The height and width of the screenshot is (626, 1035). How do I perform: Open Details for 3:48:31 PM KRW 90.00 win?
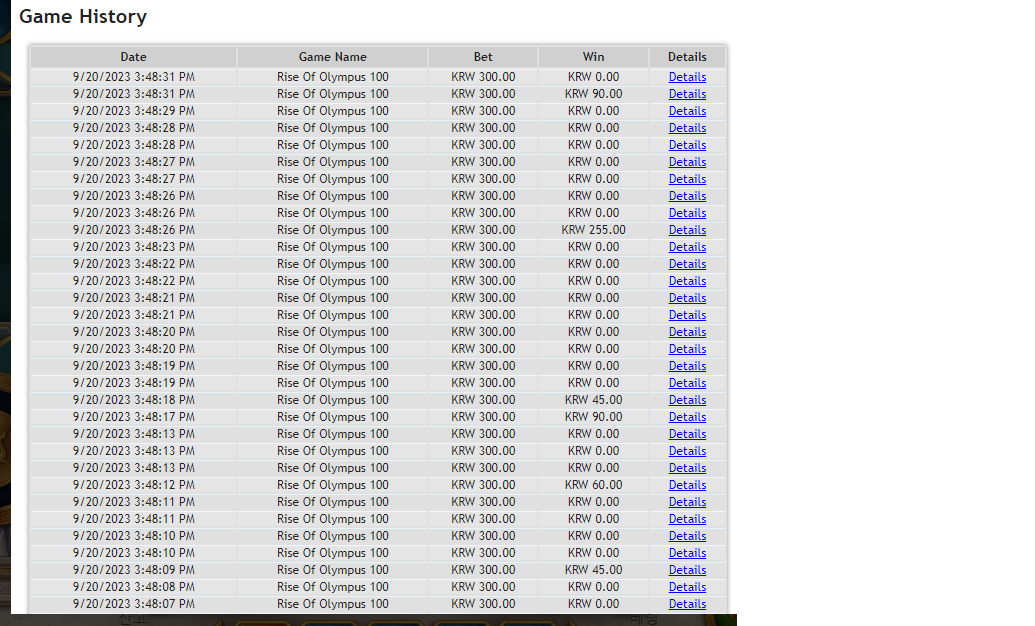[687, 94]
